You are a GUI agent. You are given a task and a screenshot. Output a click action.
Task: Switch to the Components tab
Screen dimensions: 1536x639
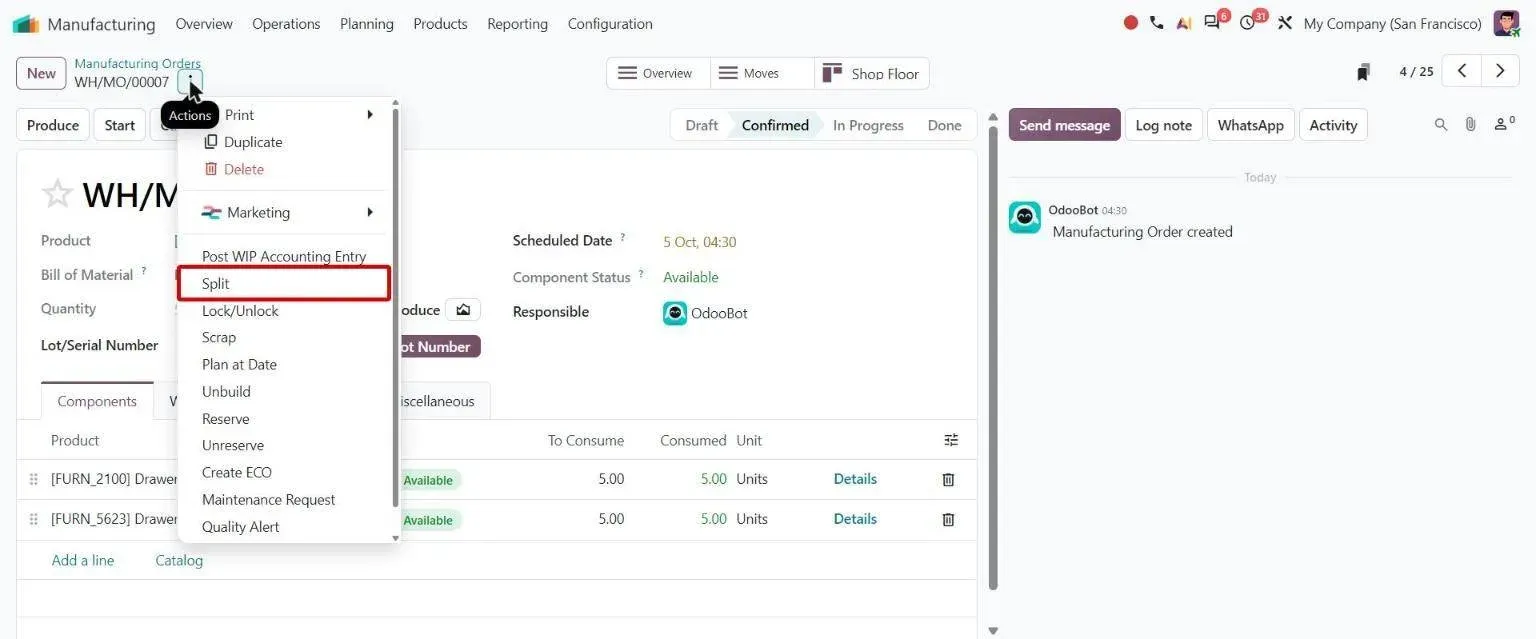[97, 401]
